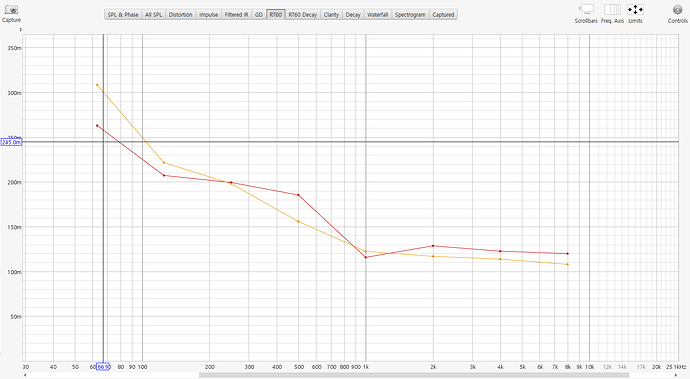Click the horizontal scrollbar left arrow
690x379 pixels.
[x=25, y=375]
